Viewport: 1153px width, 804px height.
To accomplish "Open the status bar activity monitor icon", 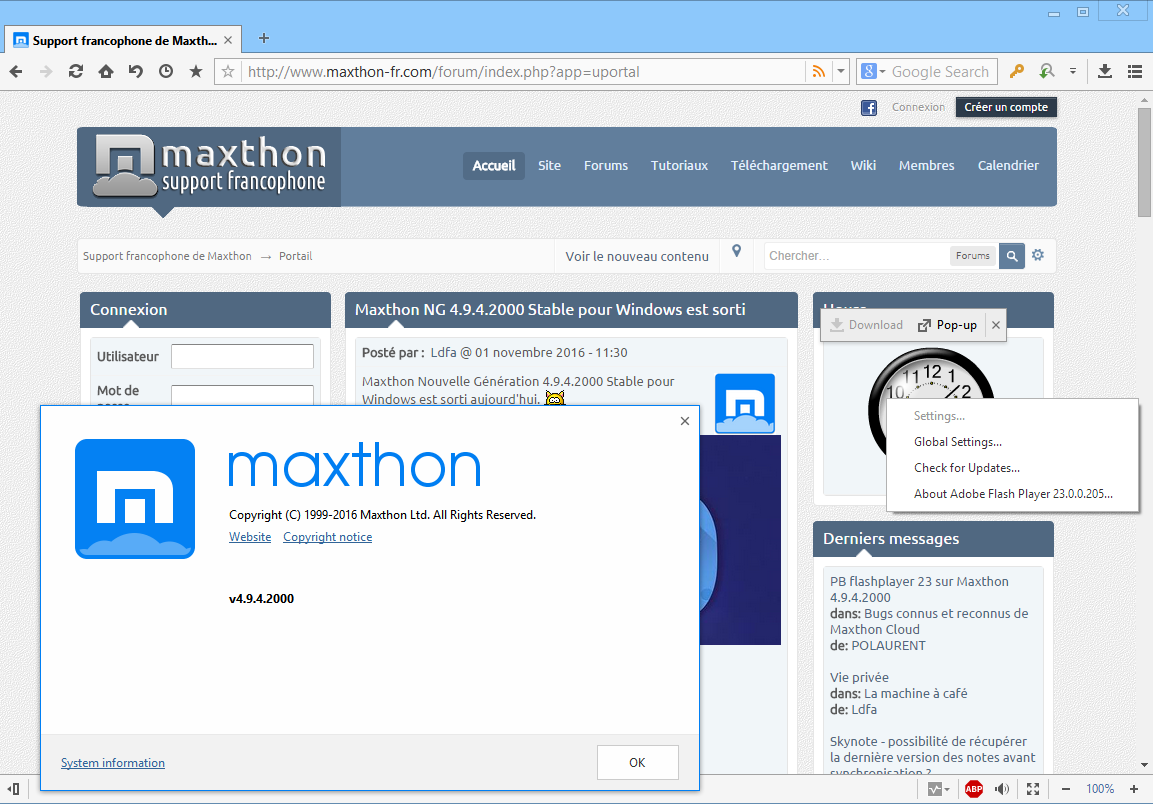I will 935,789.
